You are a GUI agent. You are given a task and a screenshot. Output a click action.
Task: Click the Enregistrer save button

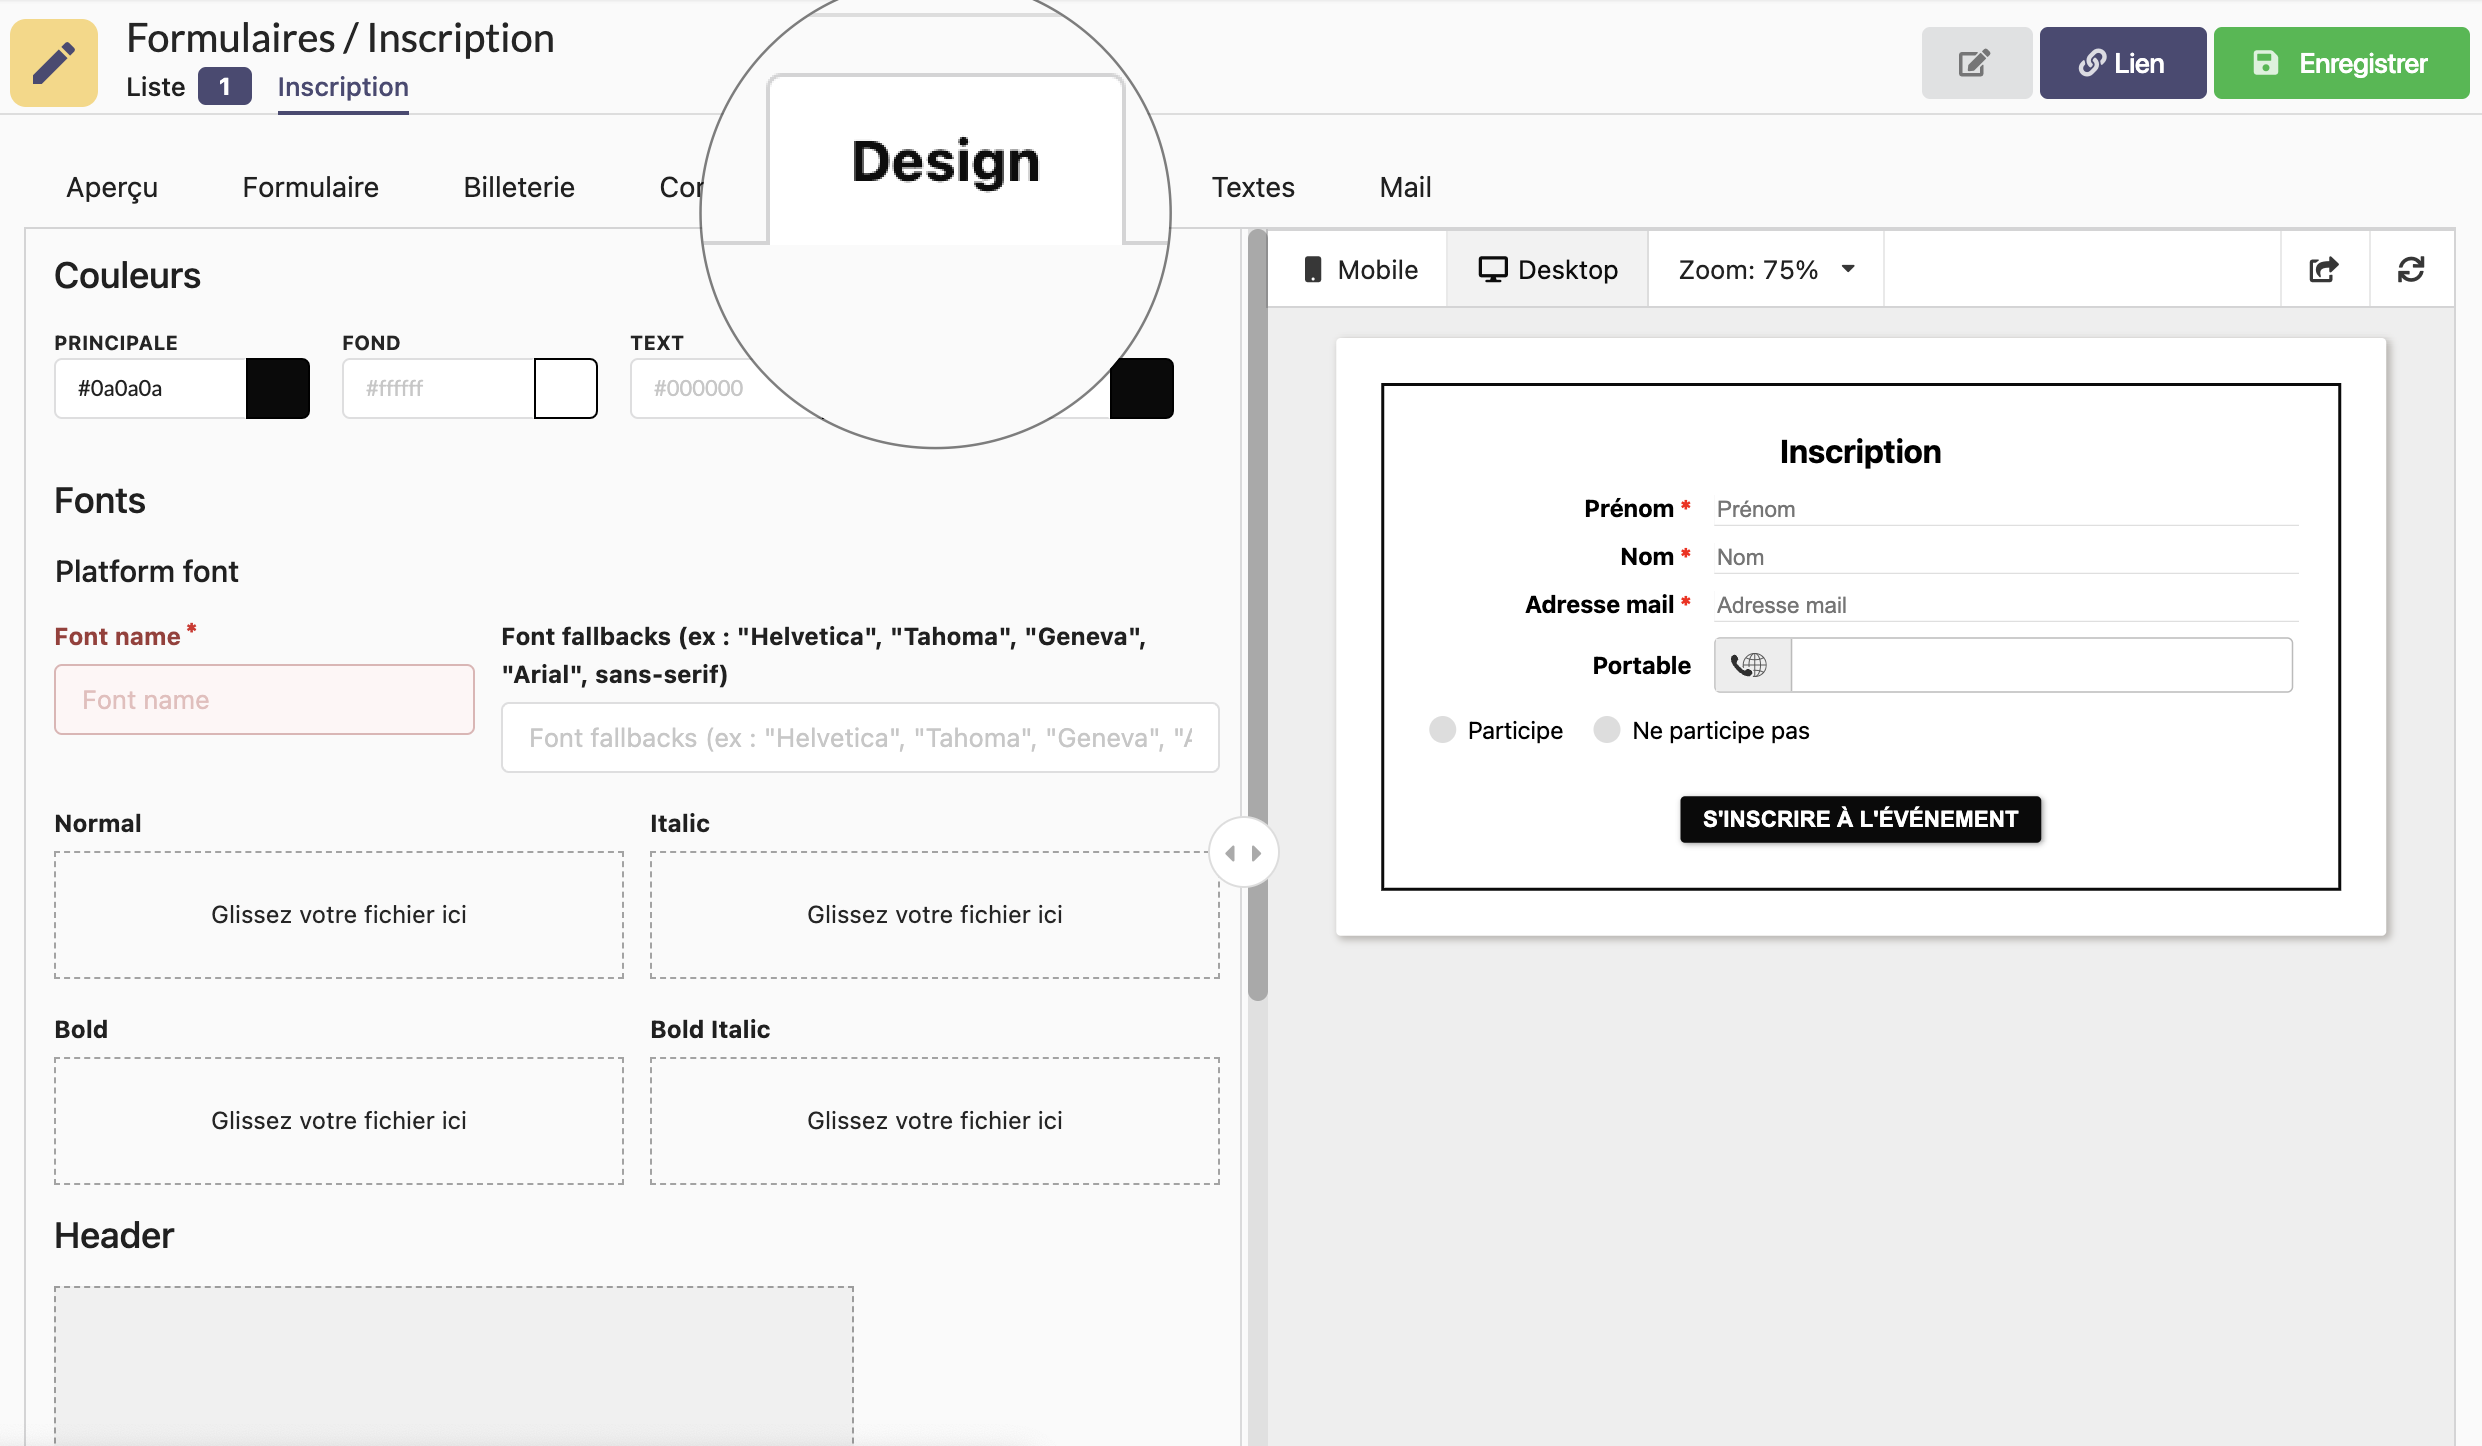2340,63
